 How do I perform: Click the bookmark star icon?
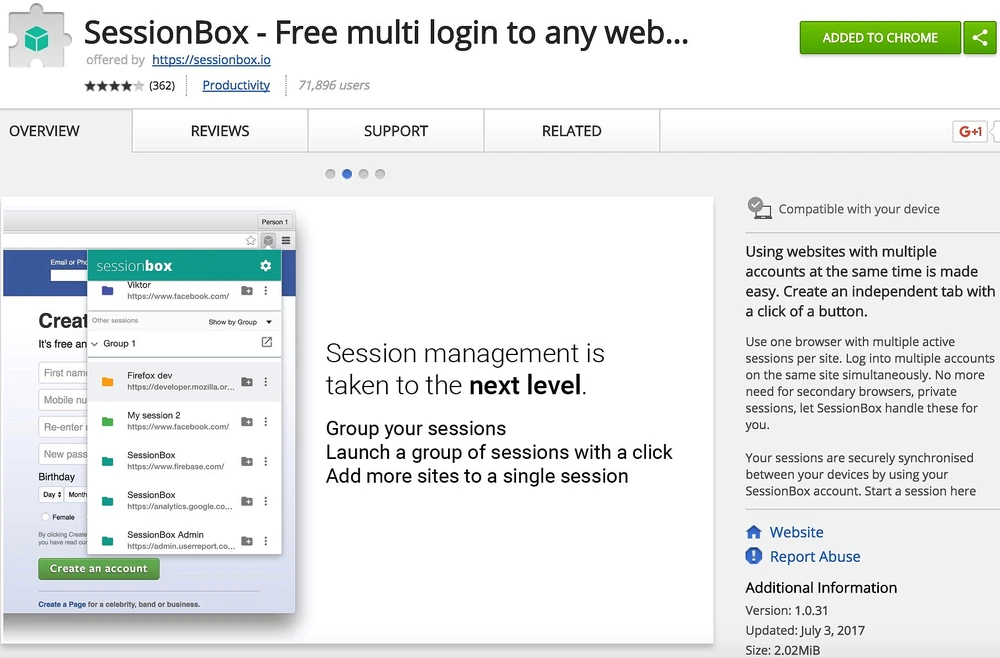(x=251, y=241)
